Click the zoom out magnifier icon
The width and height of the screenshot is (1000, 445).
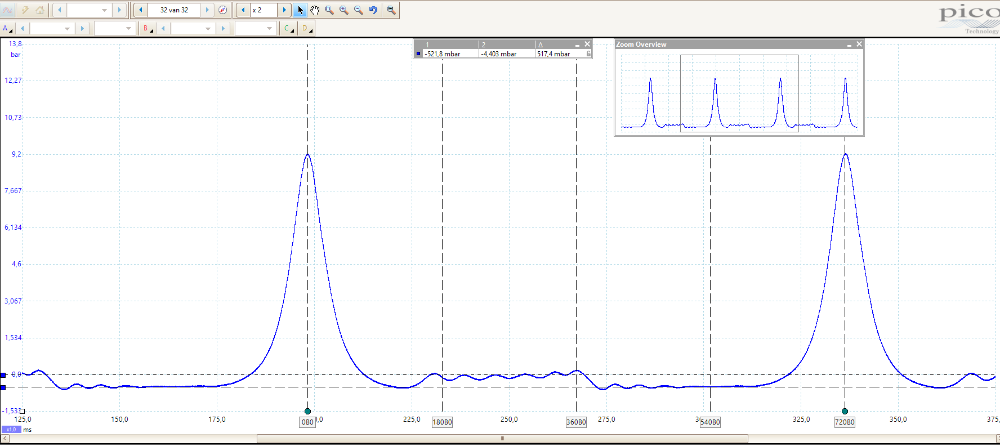coord(358,9)
